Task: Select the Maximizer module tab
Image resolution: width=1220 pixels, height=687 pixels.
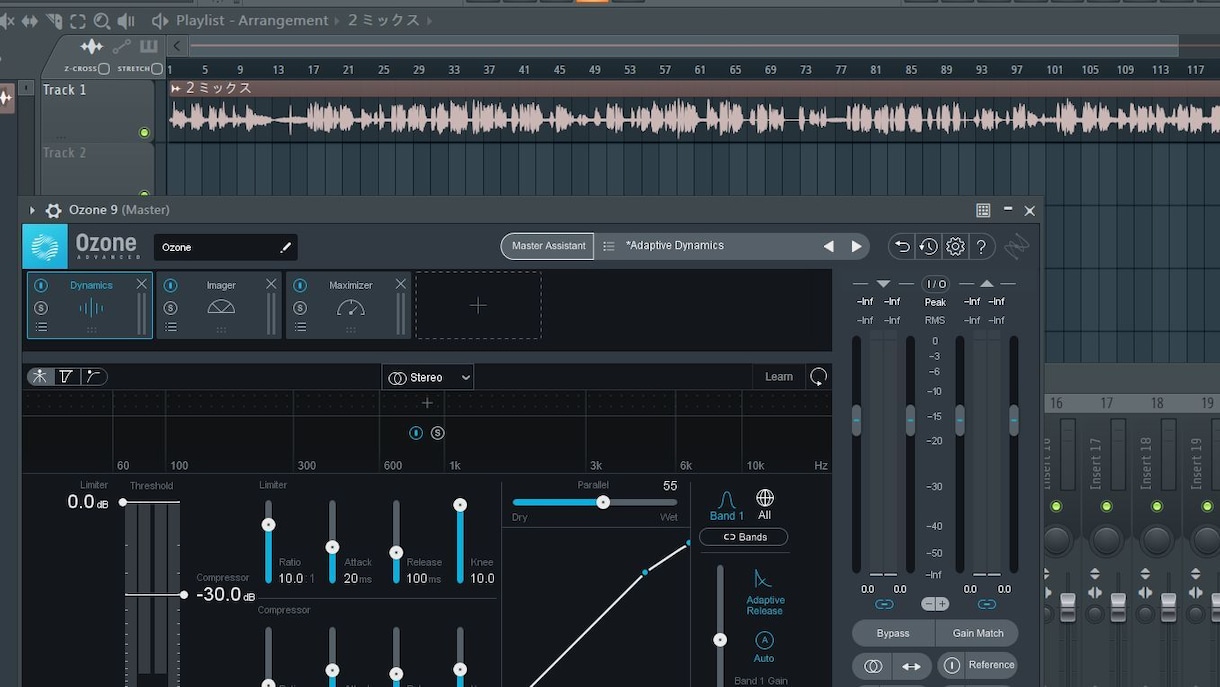Action: (x=350, y=305)
